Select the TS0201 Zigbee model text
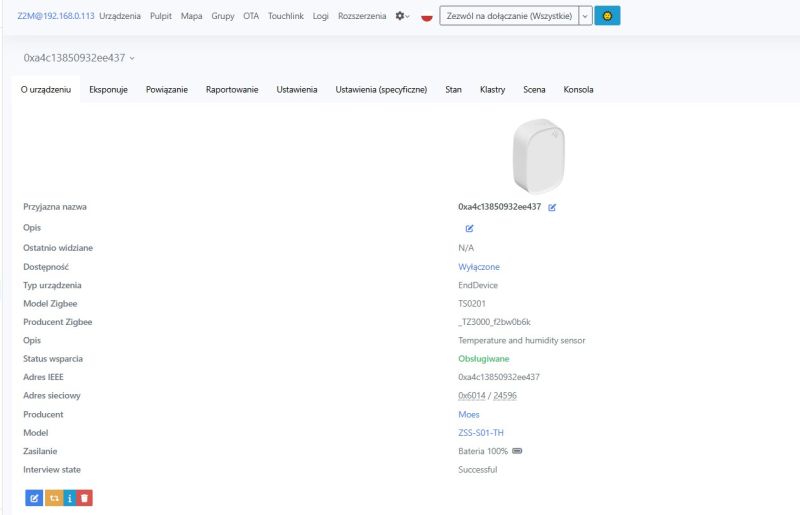800x515 pixels. pyautogui.click(x=472, y=303)
